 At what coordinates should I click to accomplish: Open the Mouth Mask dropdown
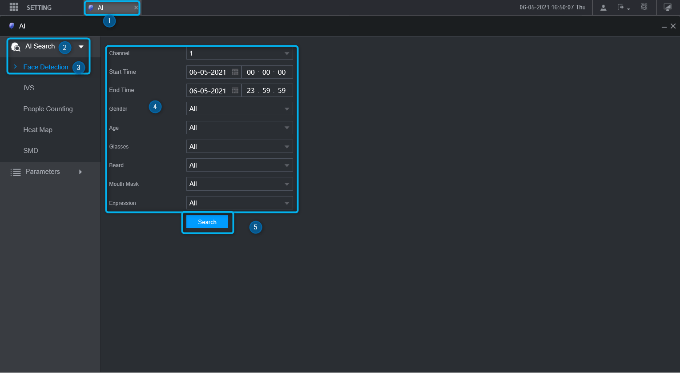point(239,184)
